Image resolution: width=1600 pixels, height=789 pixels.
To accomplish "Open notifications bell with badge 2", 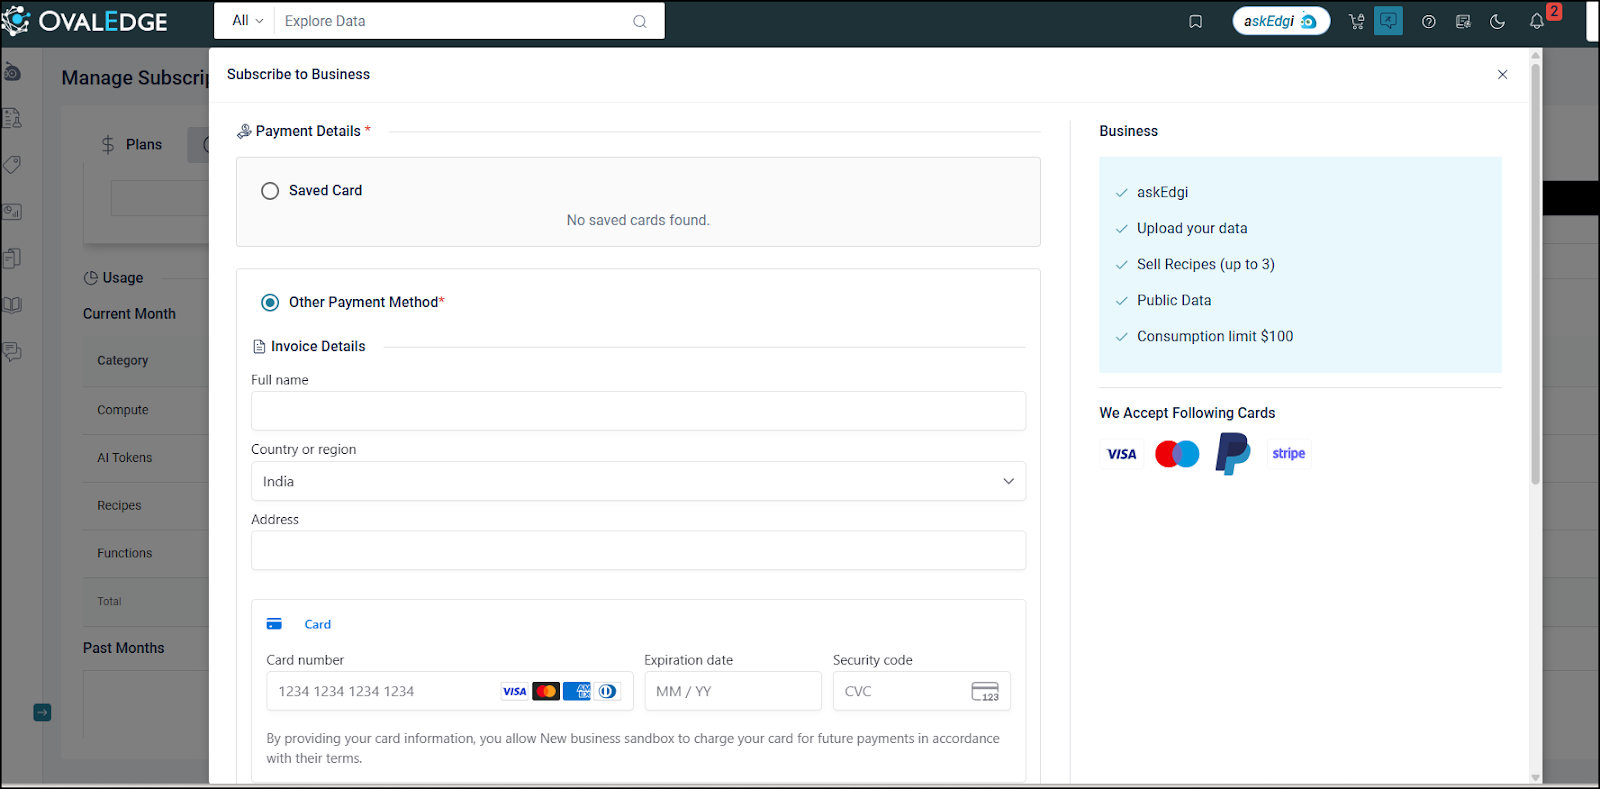I will click(1537, 21).
